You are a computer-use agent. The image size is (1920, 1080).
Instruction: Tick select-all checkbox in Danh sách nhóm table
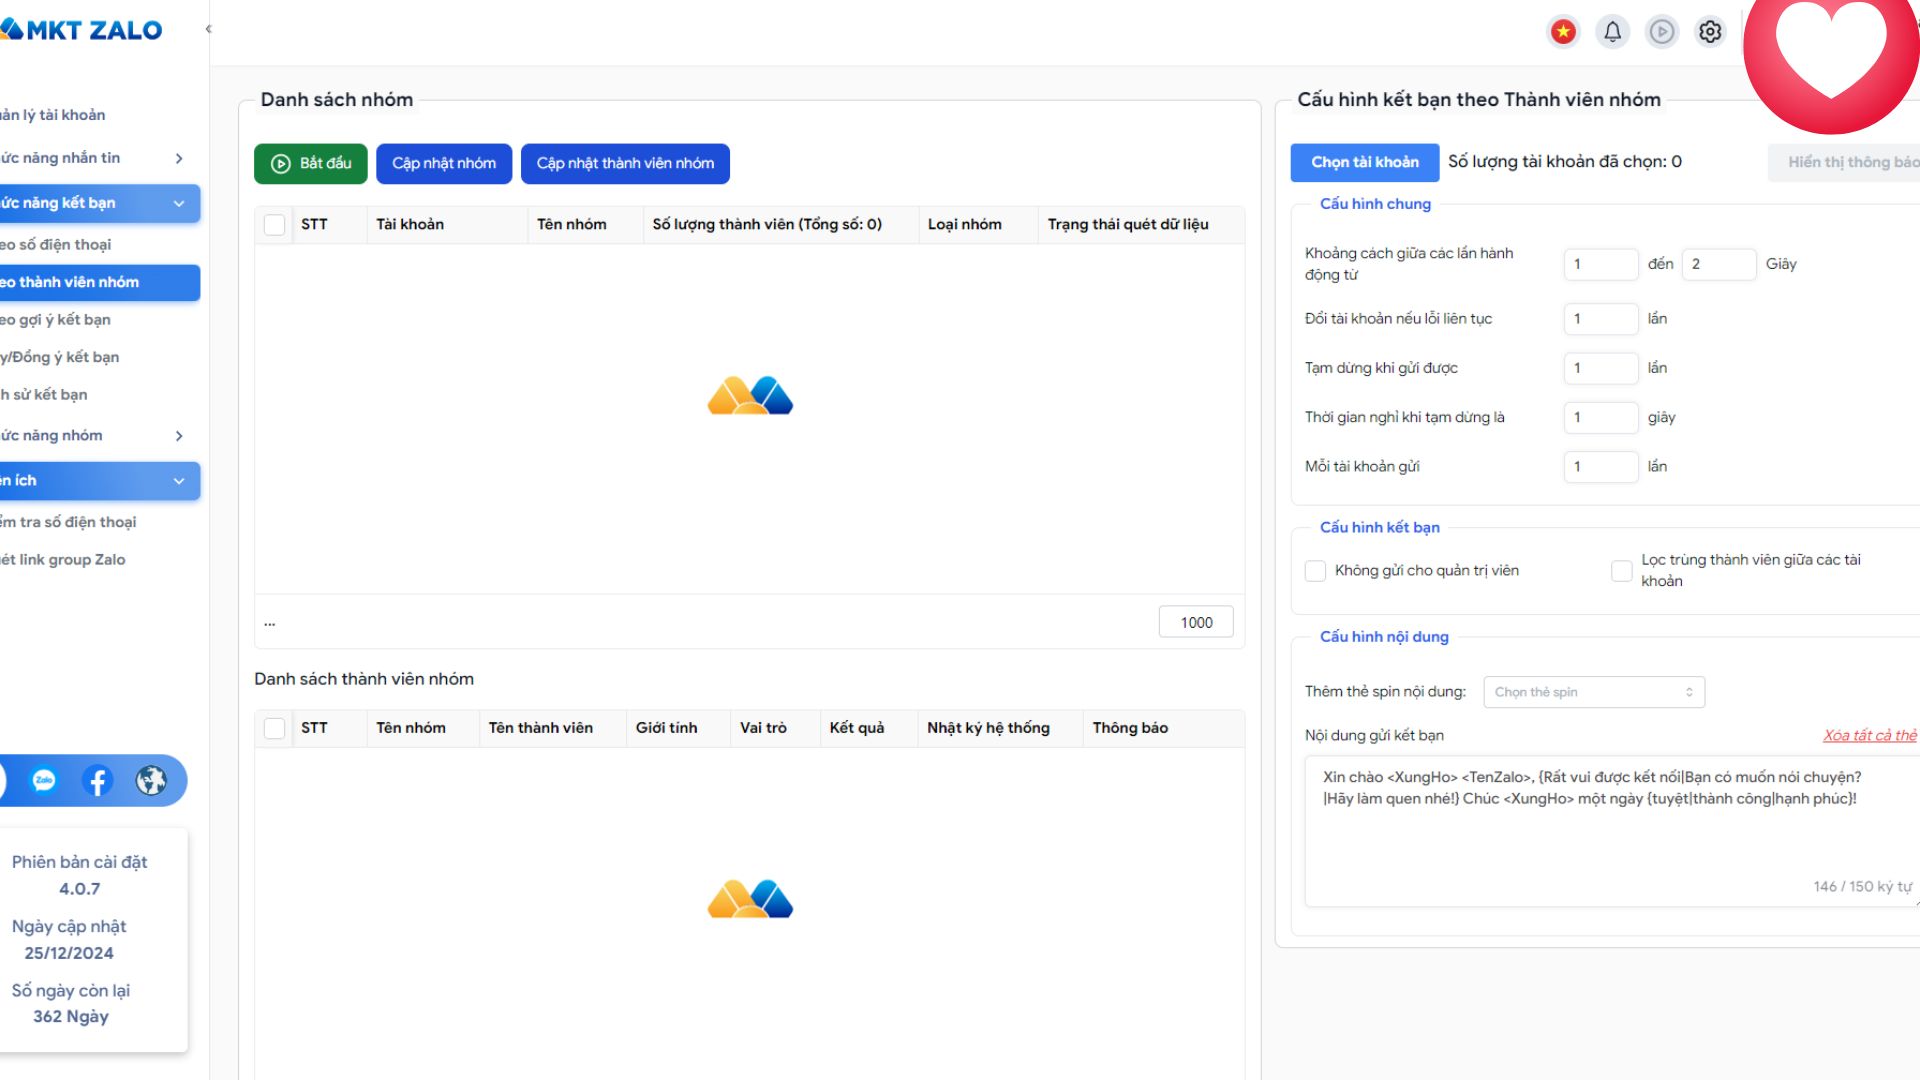275,225
